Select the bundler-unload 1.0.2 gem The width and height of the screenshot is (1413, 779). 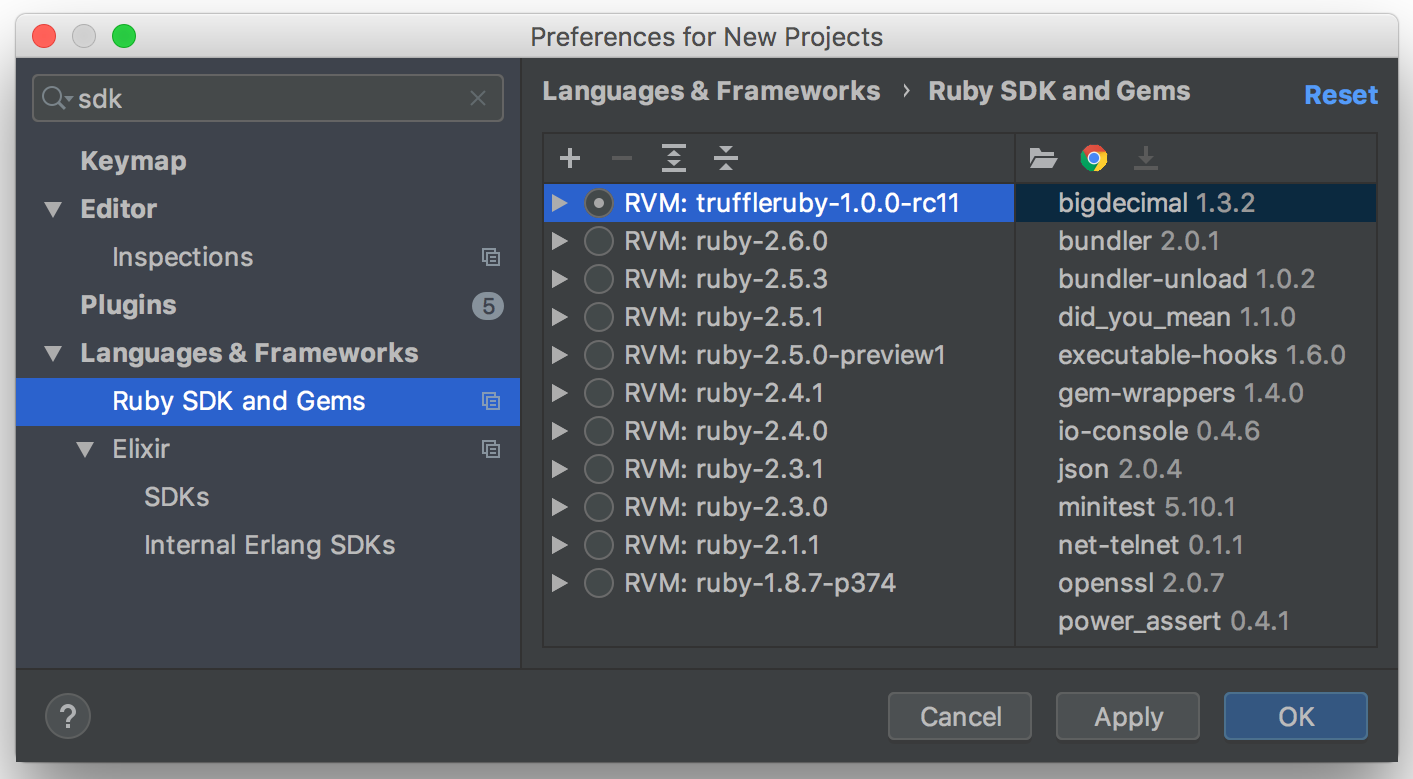pos(1196,279)
